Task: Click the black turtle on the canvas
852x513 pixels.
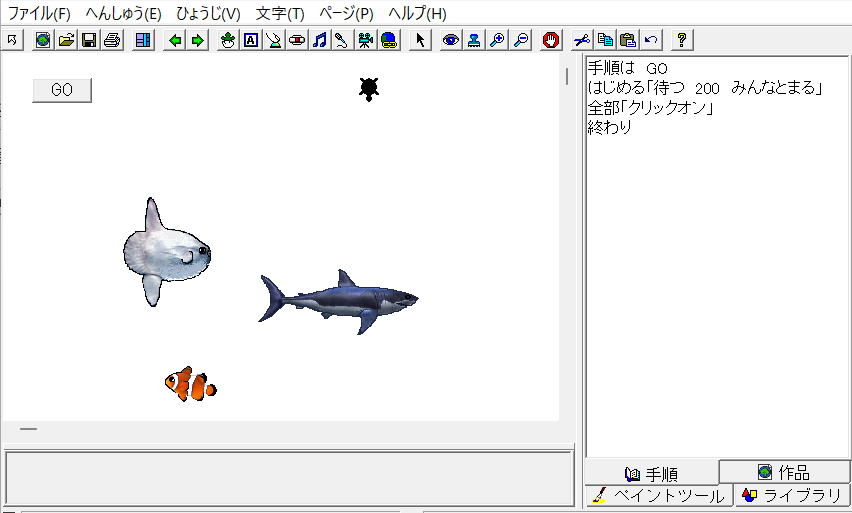Action: [x=369, y=89]
